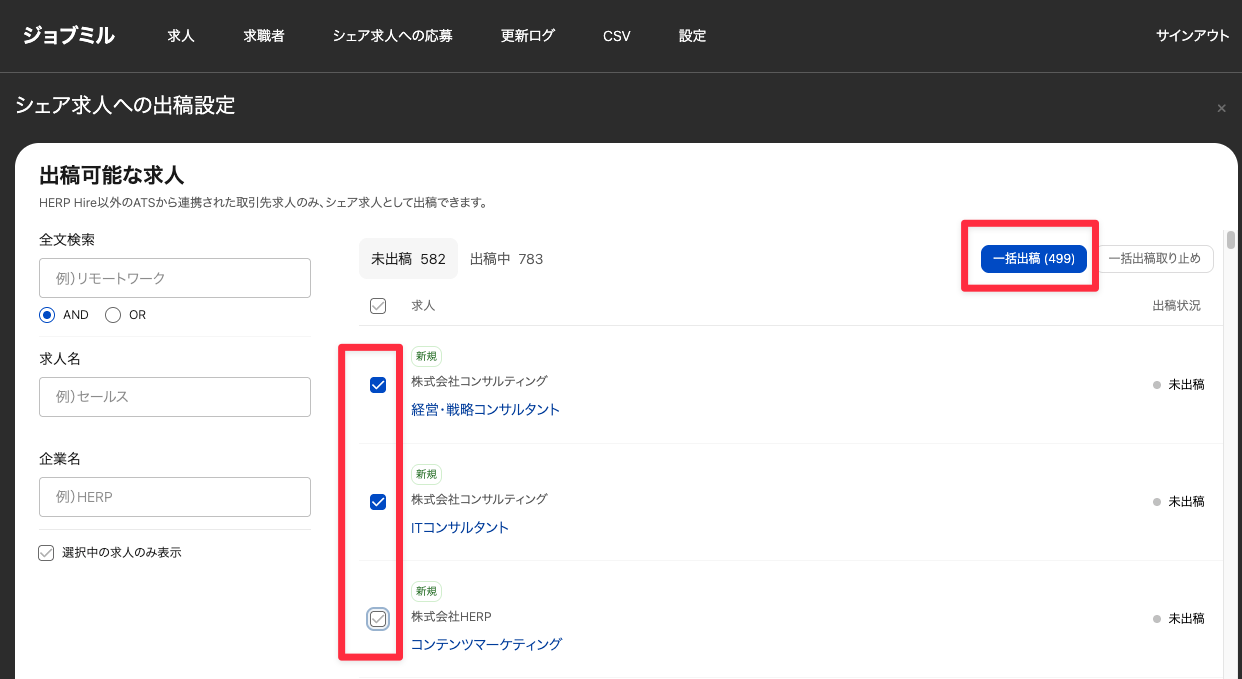
Task: Switch to the 未出稿 582 tab
Action: click(x=408, y=259)
